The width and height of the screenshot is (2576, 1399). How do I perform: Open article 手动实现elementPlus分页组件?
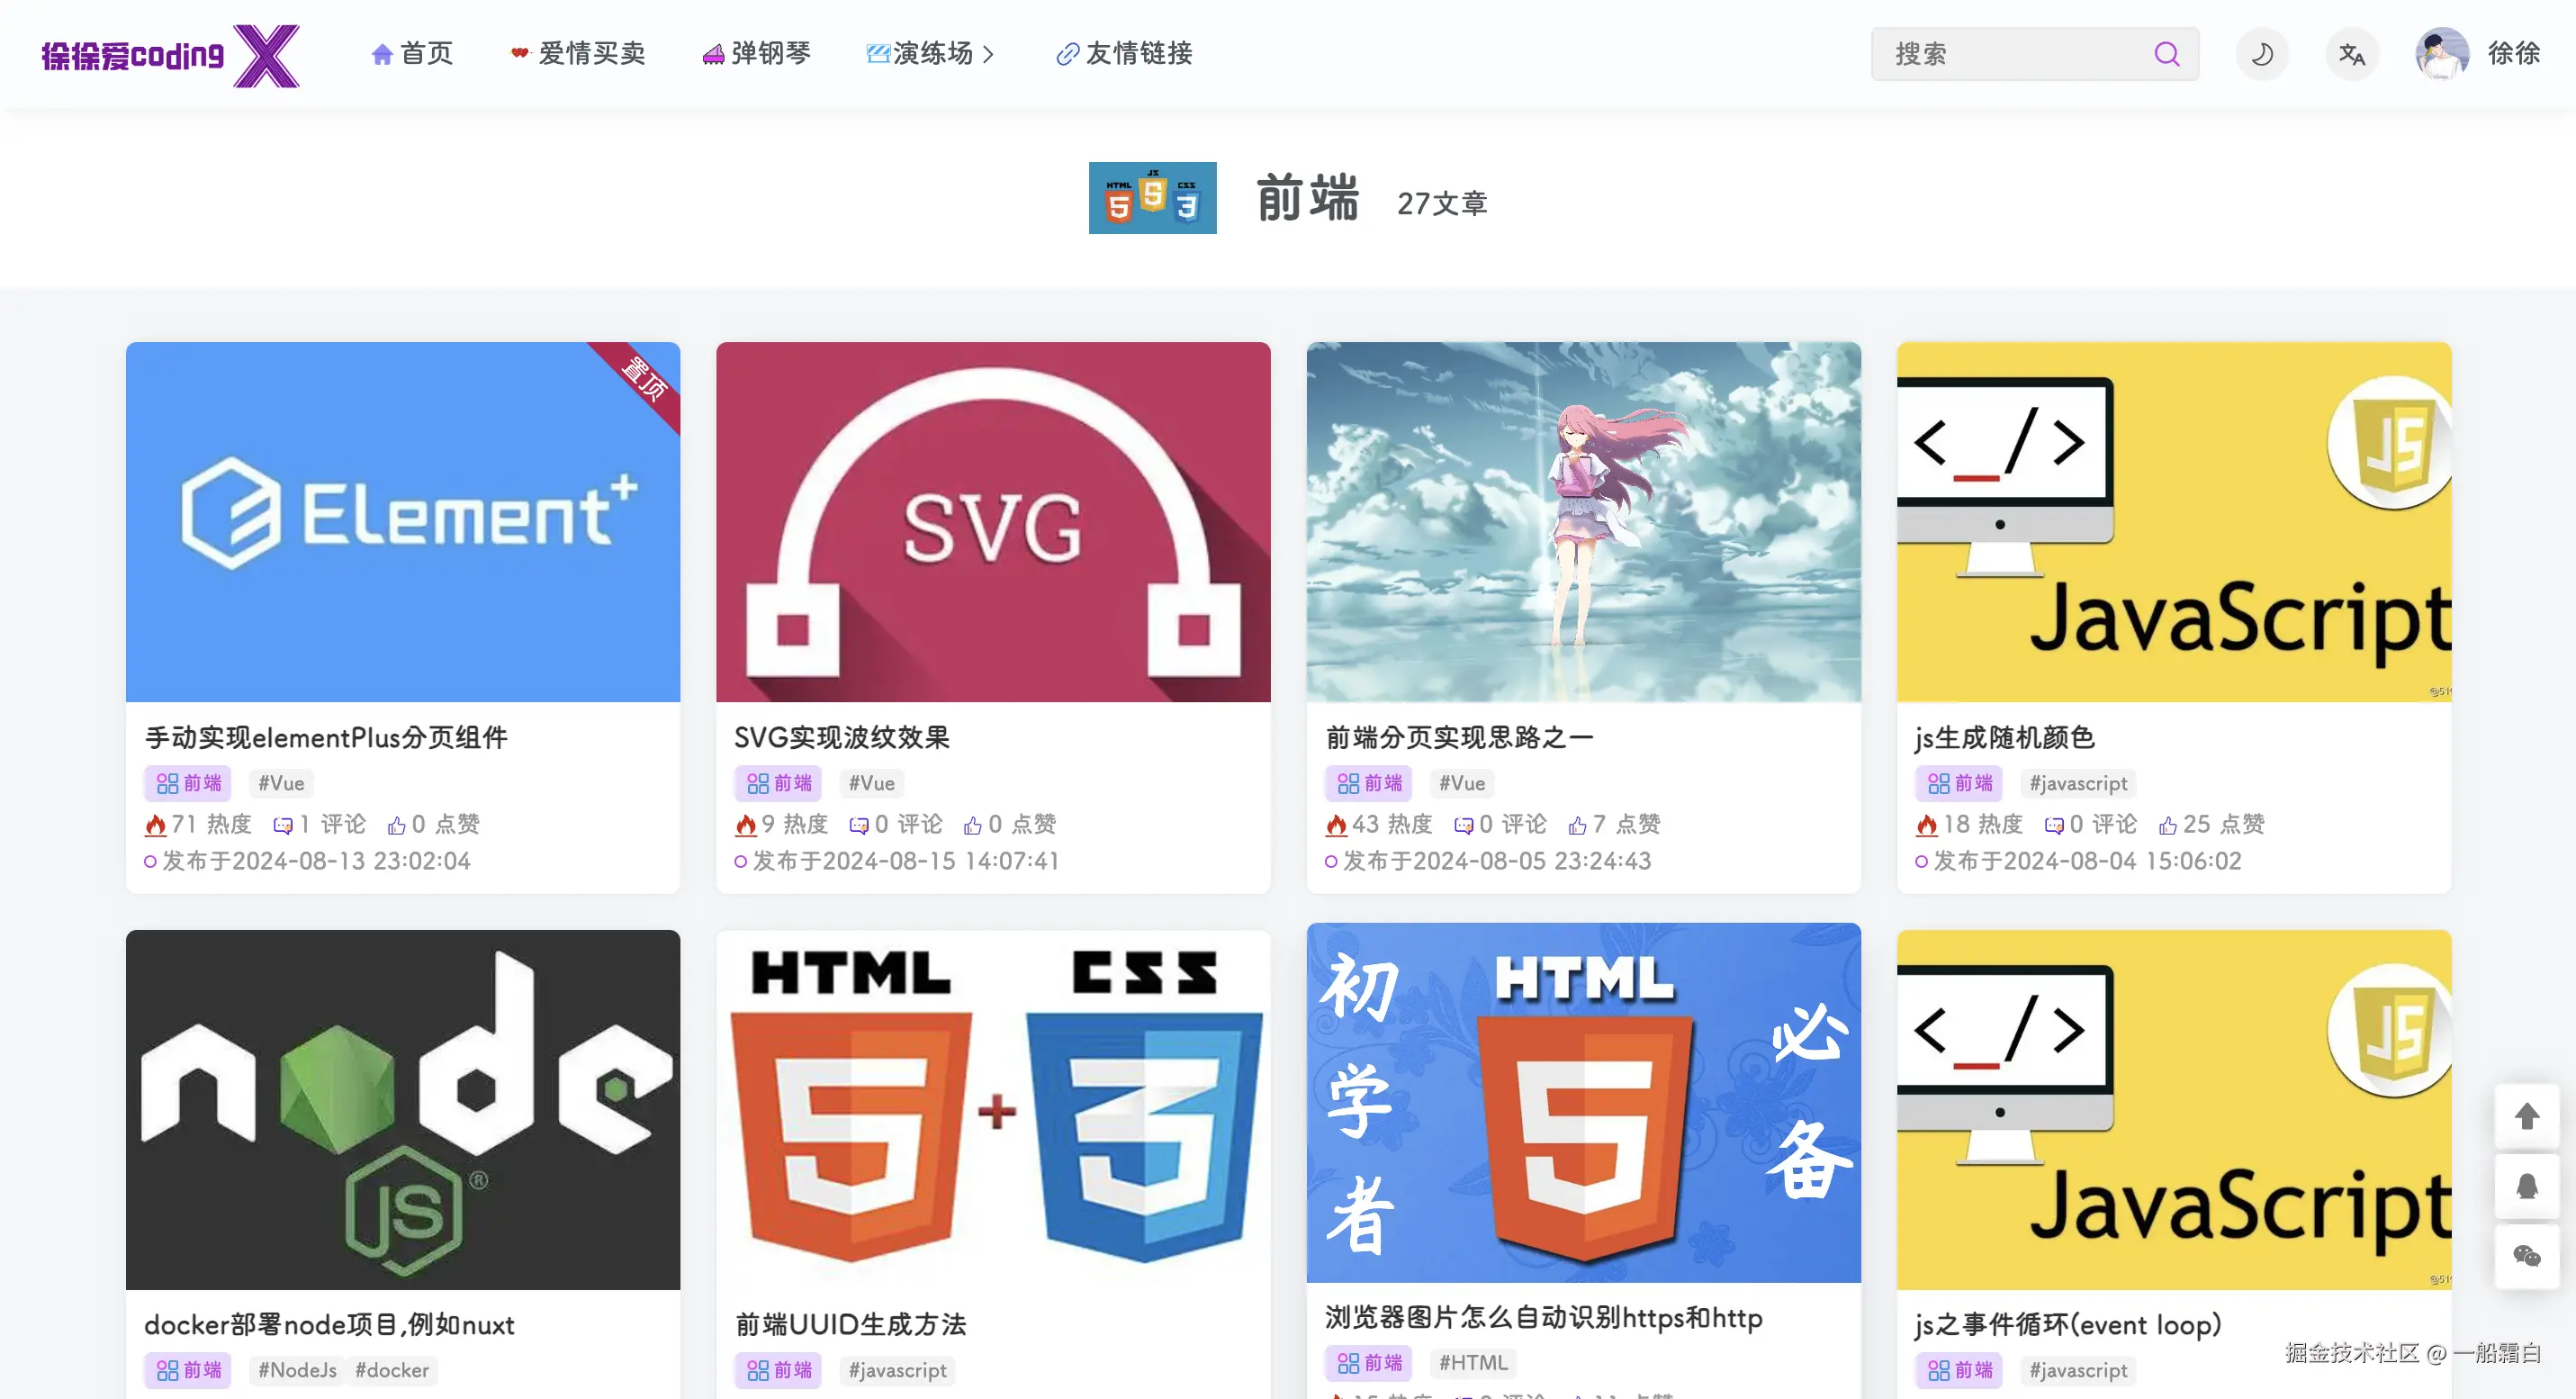coord(326,738)
